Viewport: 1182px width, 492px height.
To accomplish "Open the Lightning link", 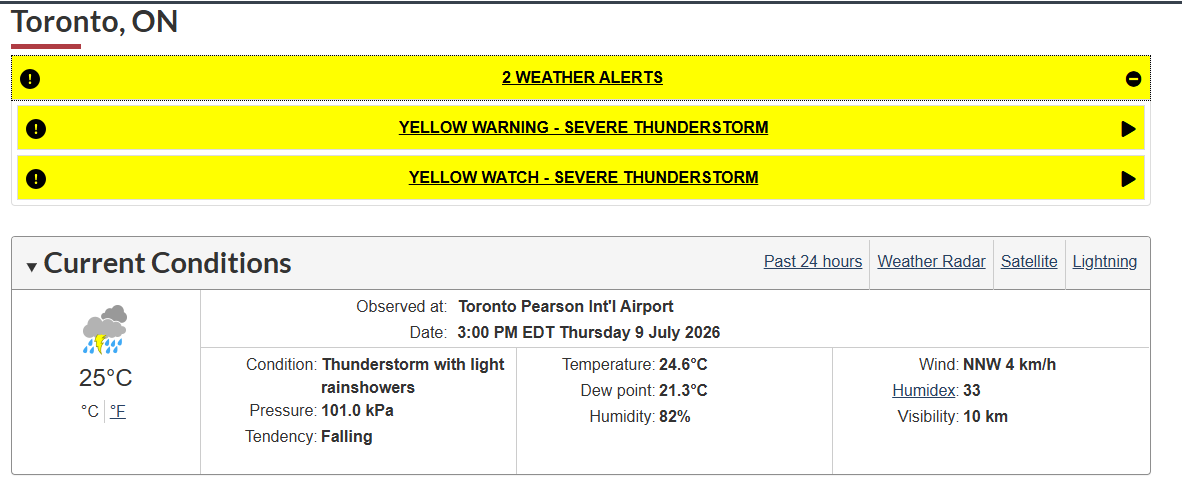I will pyautogui.click(x=1105, y=261).
